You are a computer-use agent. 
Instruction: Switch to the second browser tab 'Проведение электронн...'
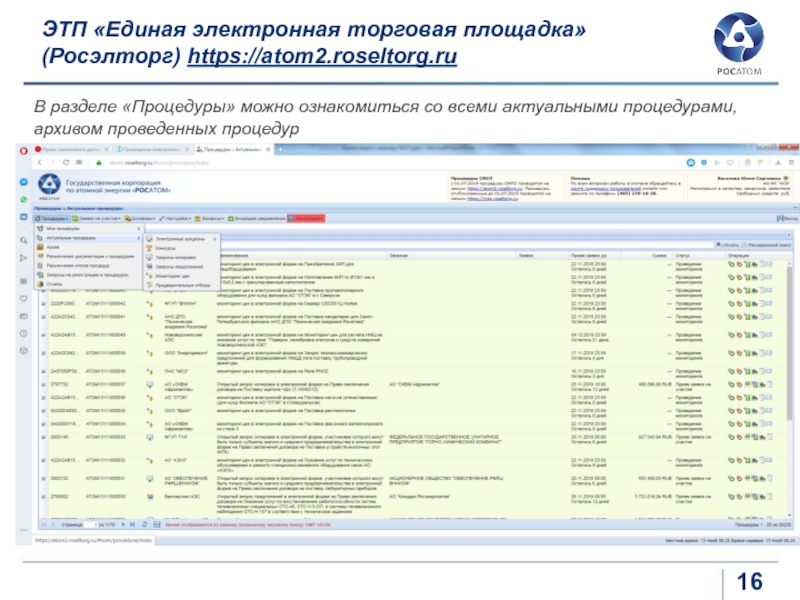tap(152, 149)
